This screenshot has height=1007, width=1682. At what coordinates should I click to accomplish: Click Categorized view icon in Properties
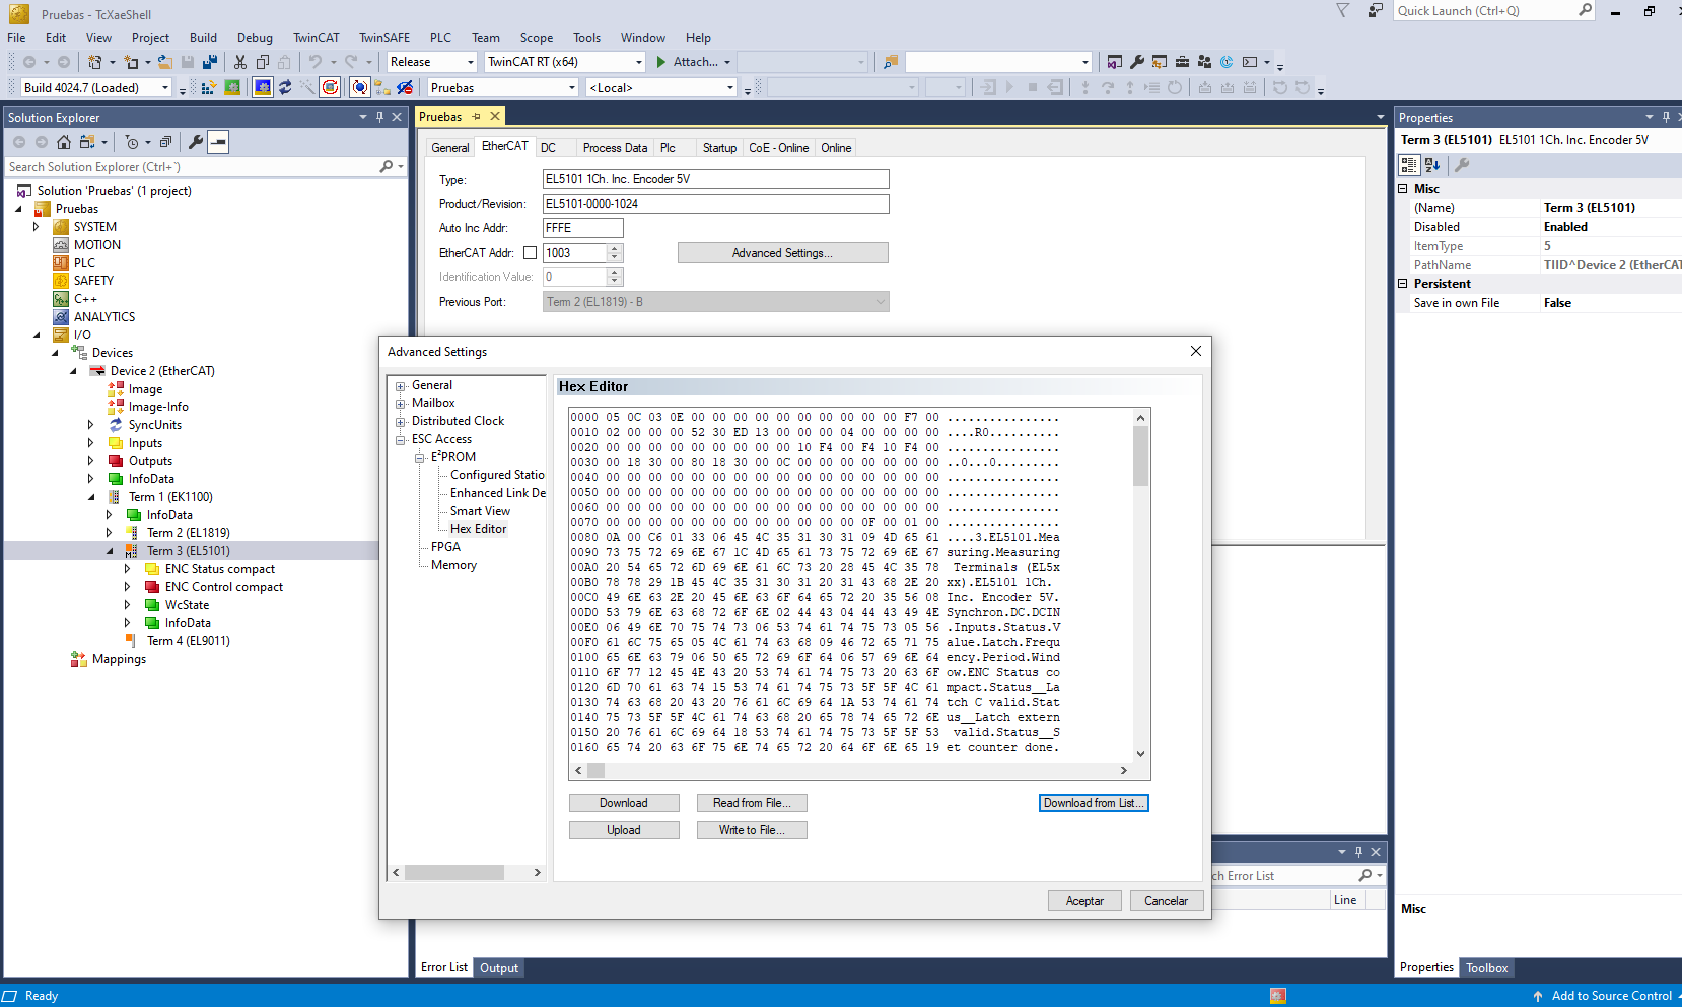click(1409, 165)
